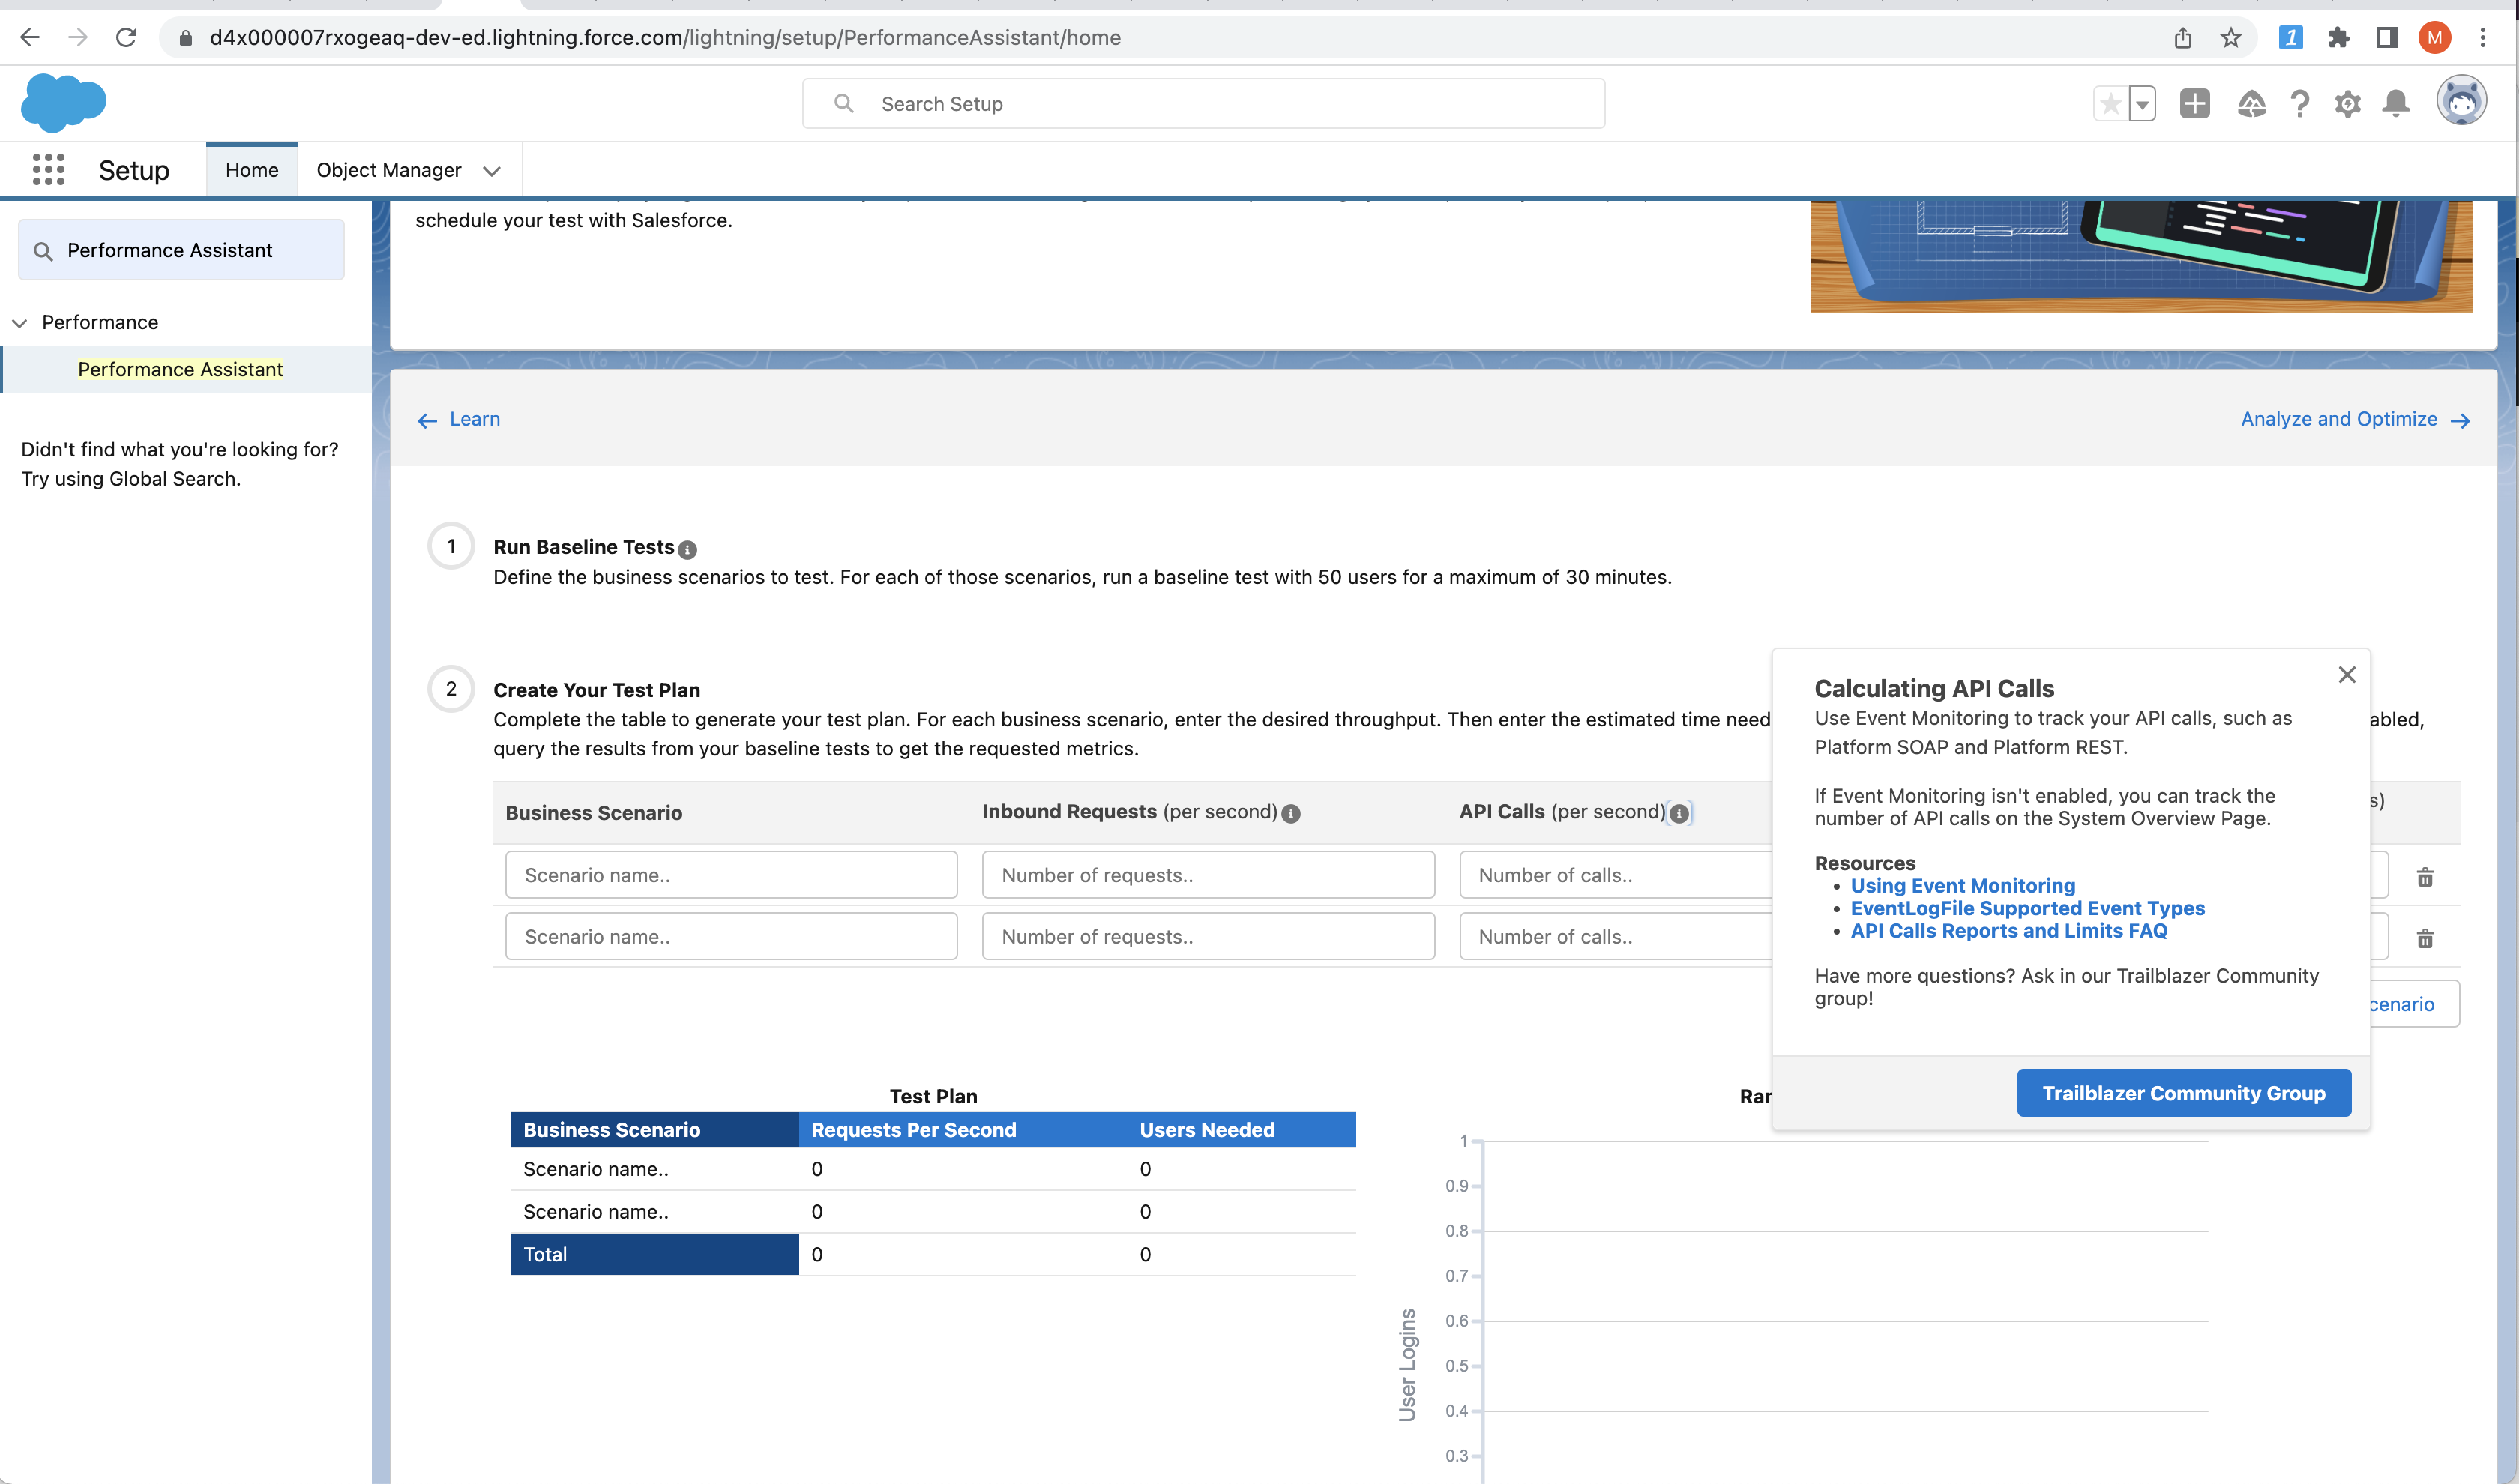This screenshot has height=1484, width=2519.
Task: Open the notifications bell
Action: (x=2395, y=104)
